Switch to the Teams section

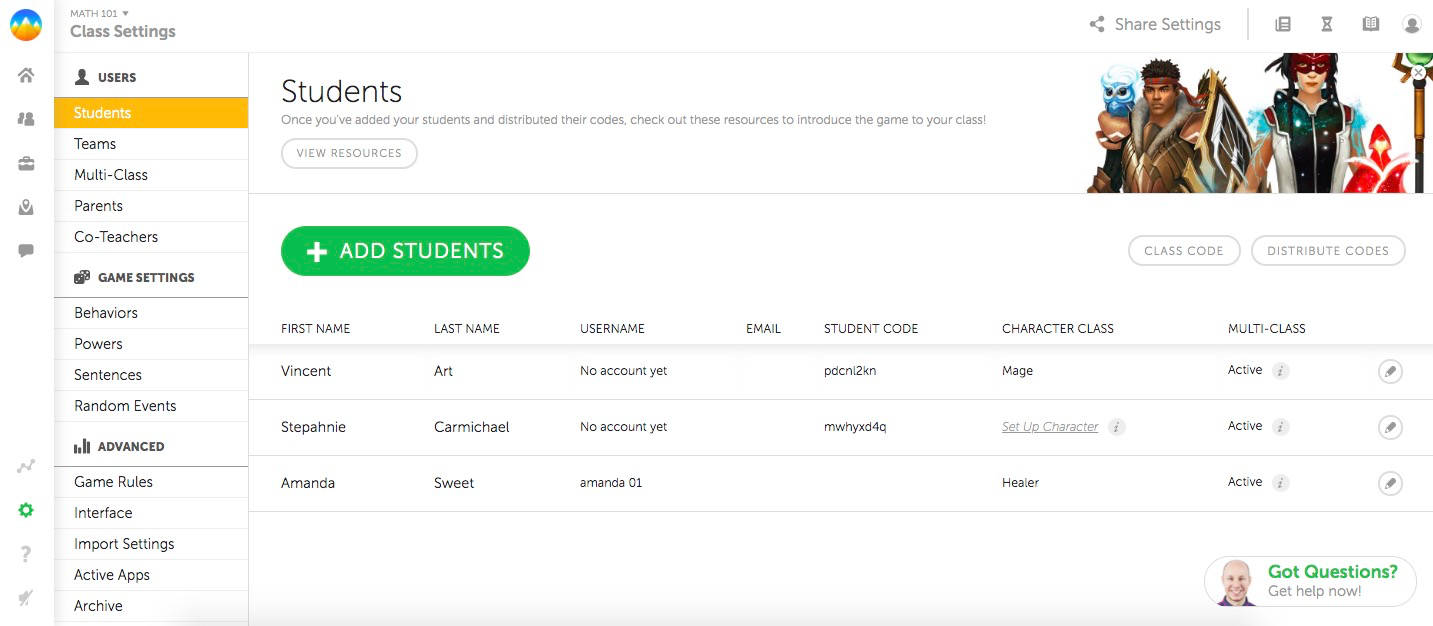[x=95, y=143]
